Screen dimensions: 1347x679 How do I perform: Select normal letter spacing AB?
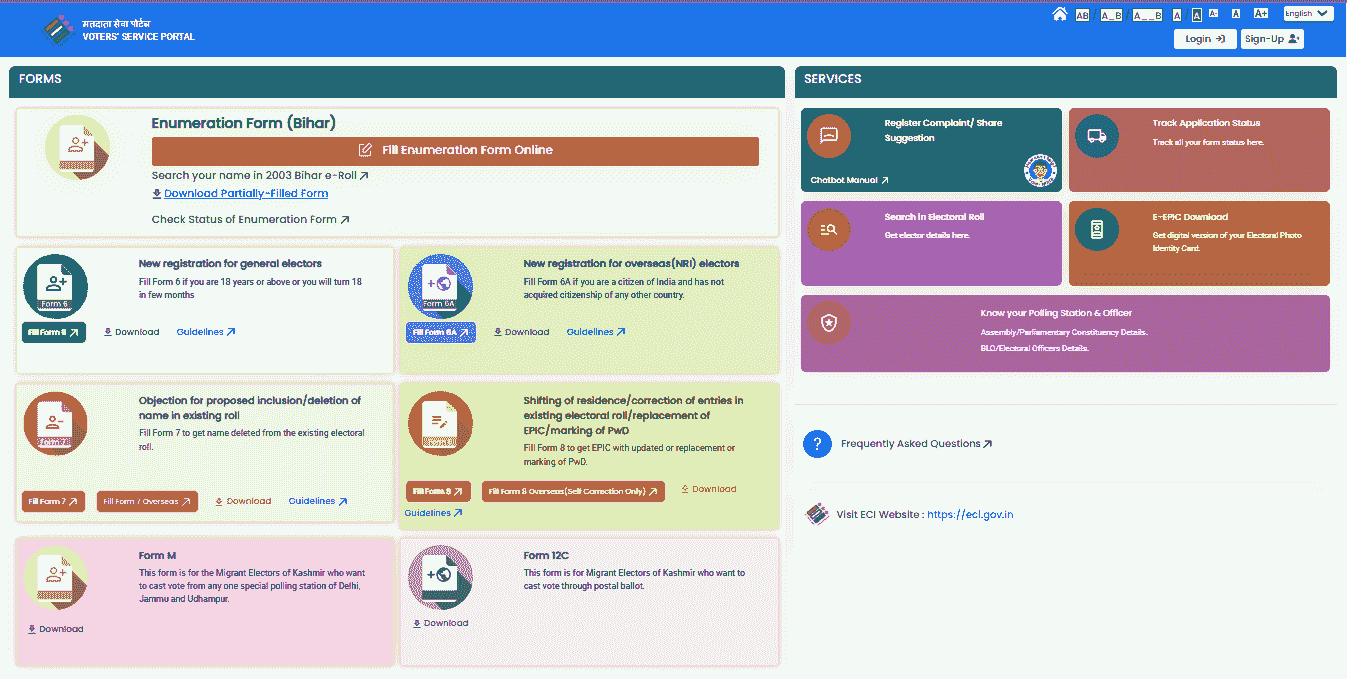(1082, 15)
